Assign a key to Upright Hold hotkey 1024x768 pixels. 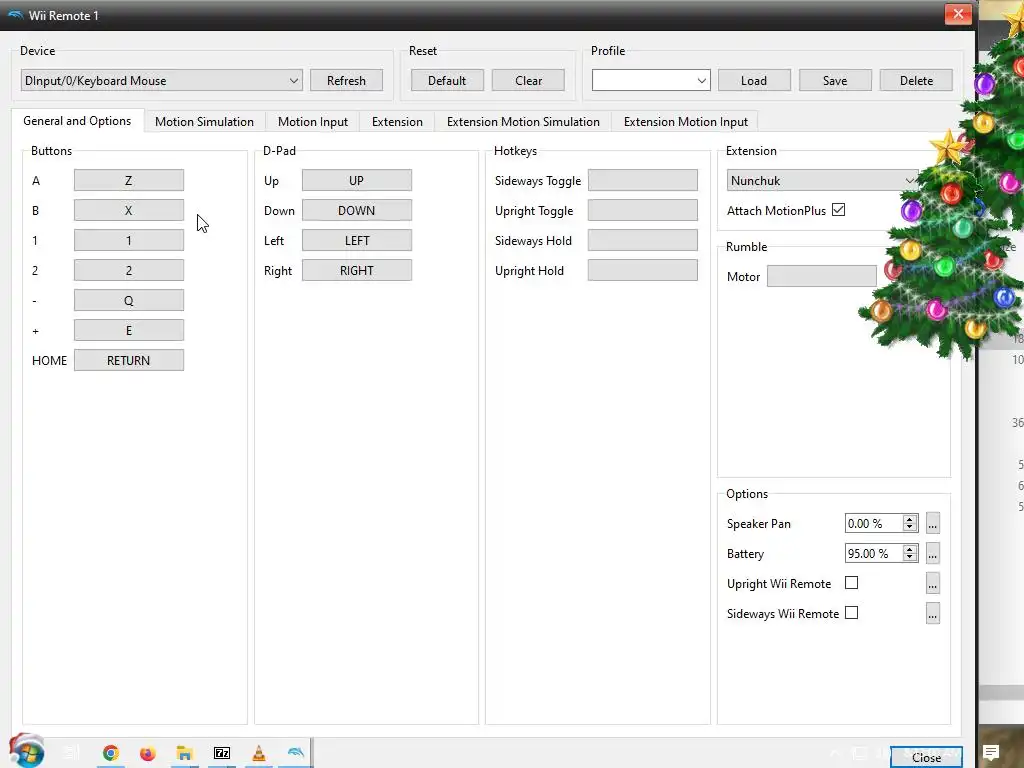point(643,270)
